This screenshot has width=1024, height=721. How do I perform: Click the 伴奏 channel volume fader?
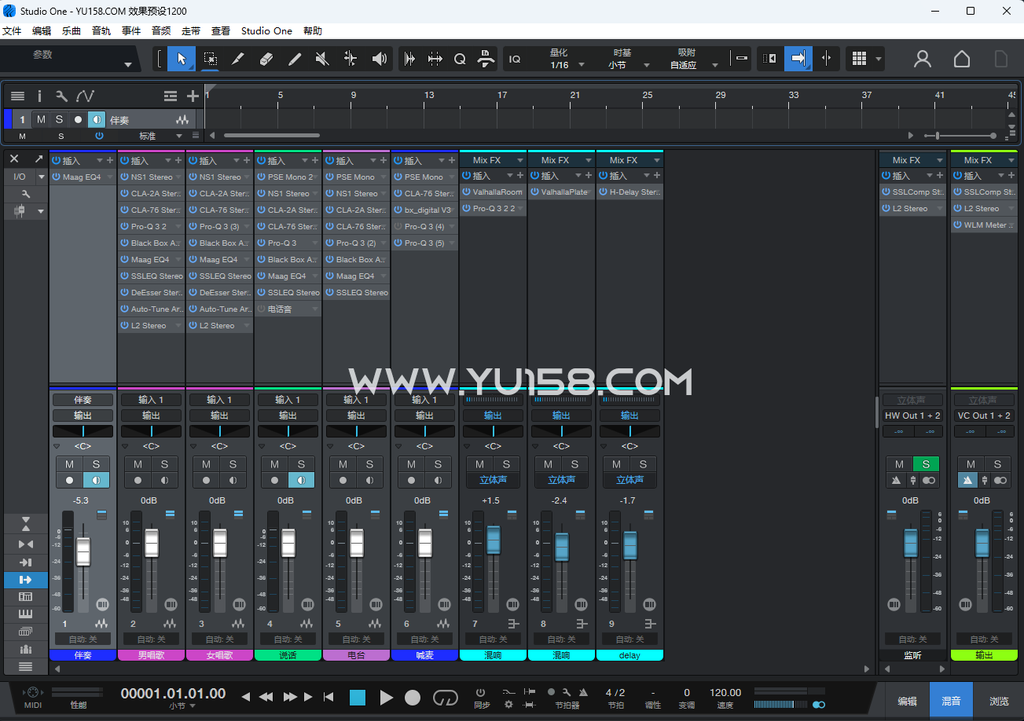tap(83, 552)
